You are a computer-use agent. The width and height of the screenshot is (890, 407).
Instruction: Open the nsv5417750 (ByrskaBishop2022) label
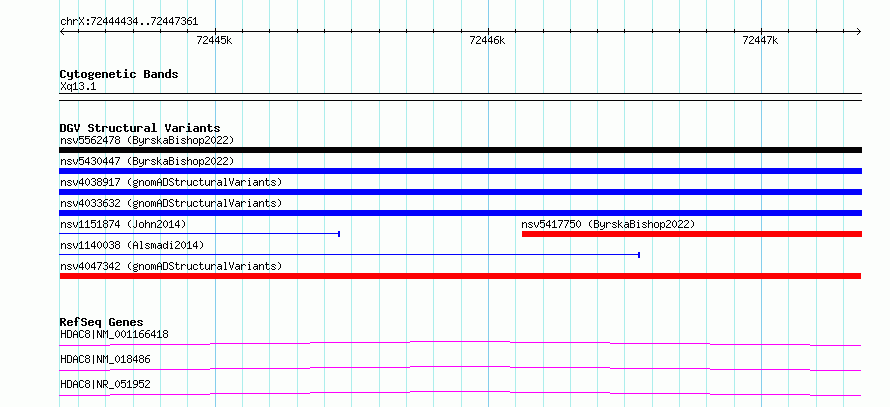click(x=608, y=224)
